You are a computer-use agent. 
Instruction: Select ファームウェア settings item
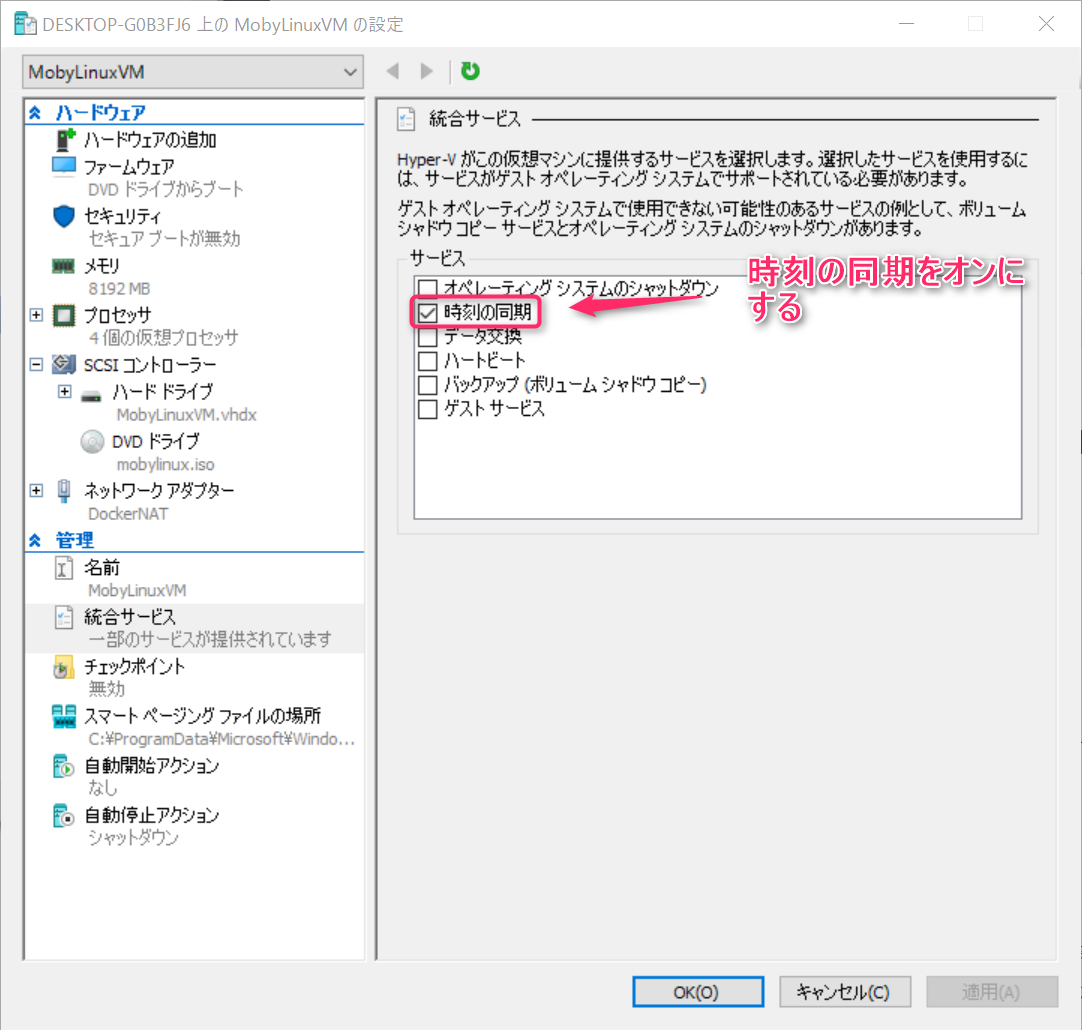(129, 167)
